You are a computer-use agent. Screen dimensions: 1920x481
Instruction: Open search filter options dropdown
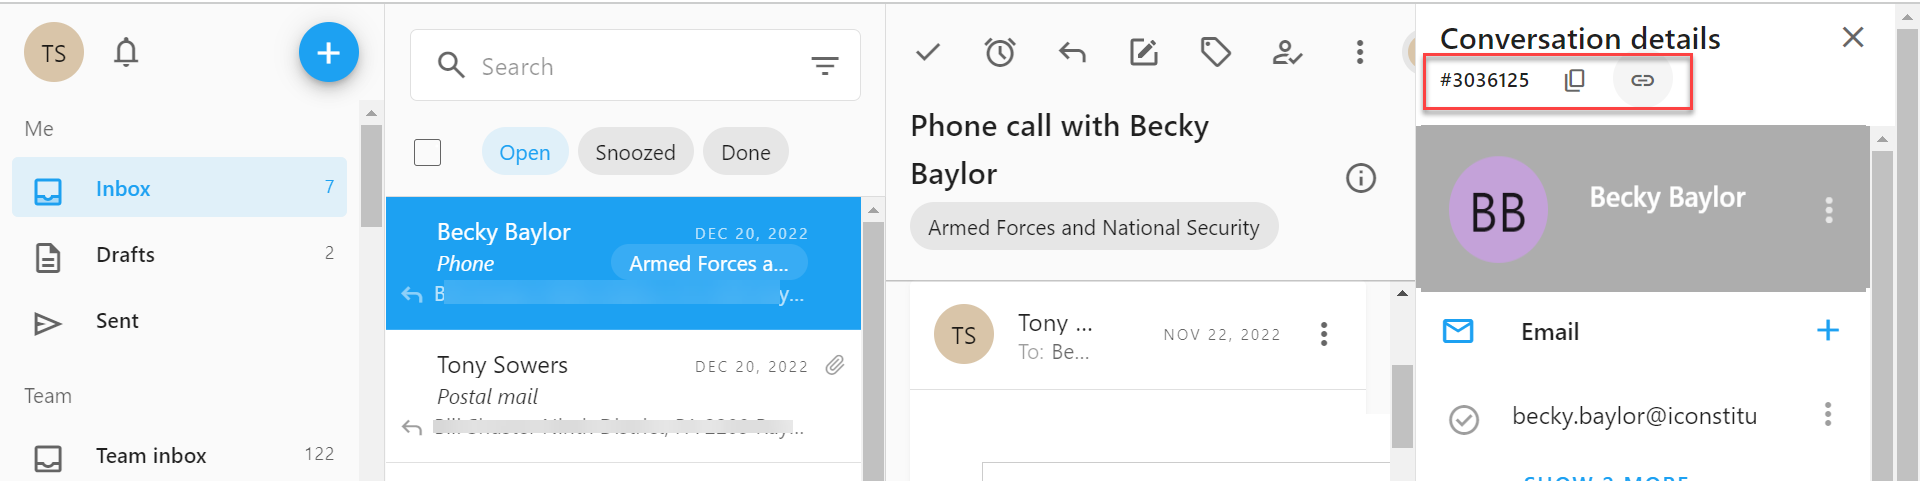tap(824, 66)
